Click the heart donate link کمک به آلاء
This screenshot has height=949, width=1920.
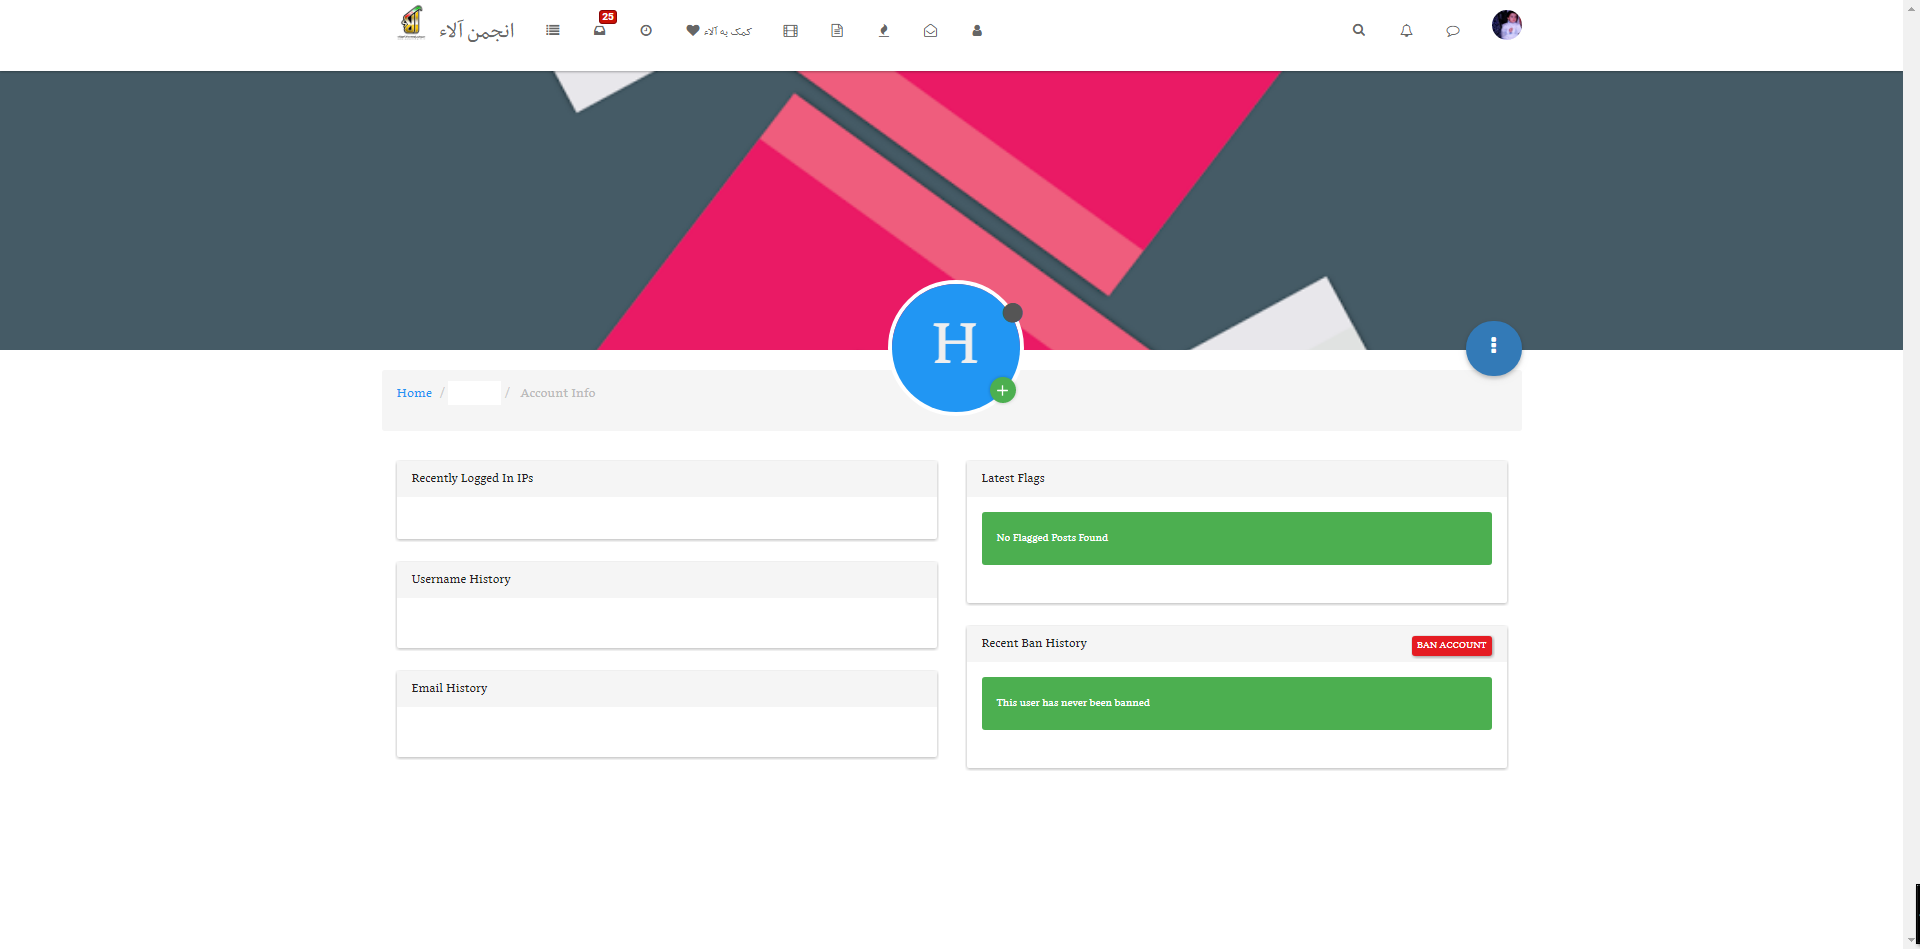(718, 31)
